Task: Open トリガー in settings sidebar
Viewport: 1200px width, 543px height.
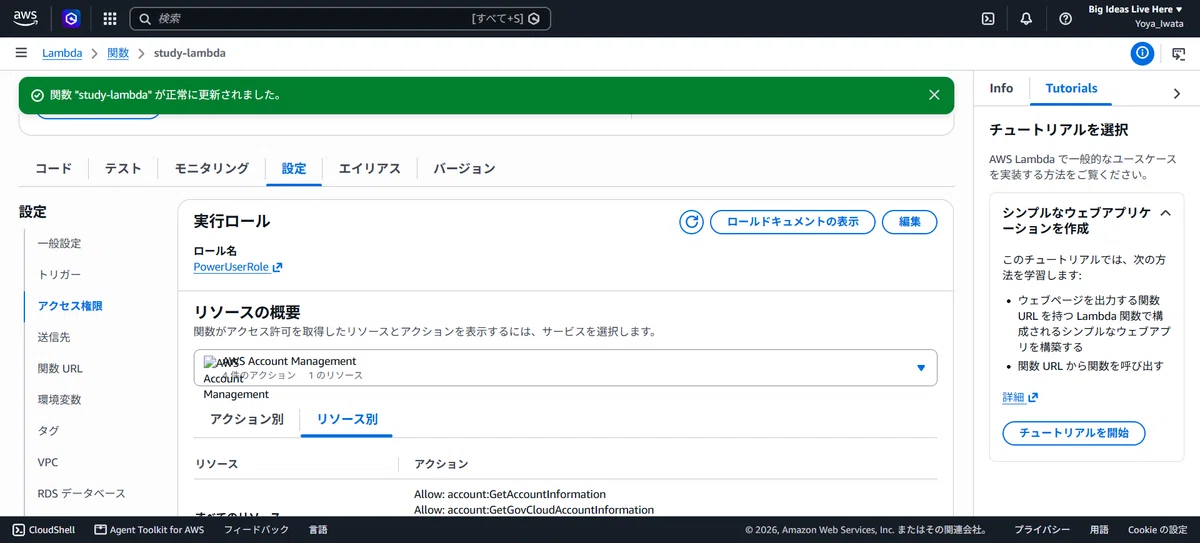Action: pyautogui.click(x=59, y=275)
